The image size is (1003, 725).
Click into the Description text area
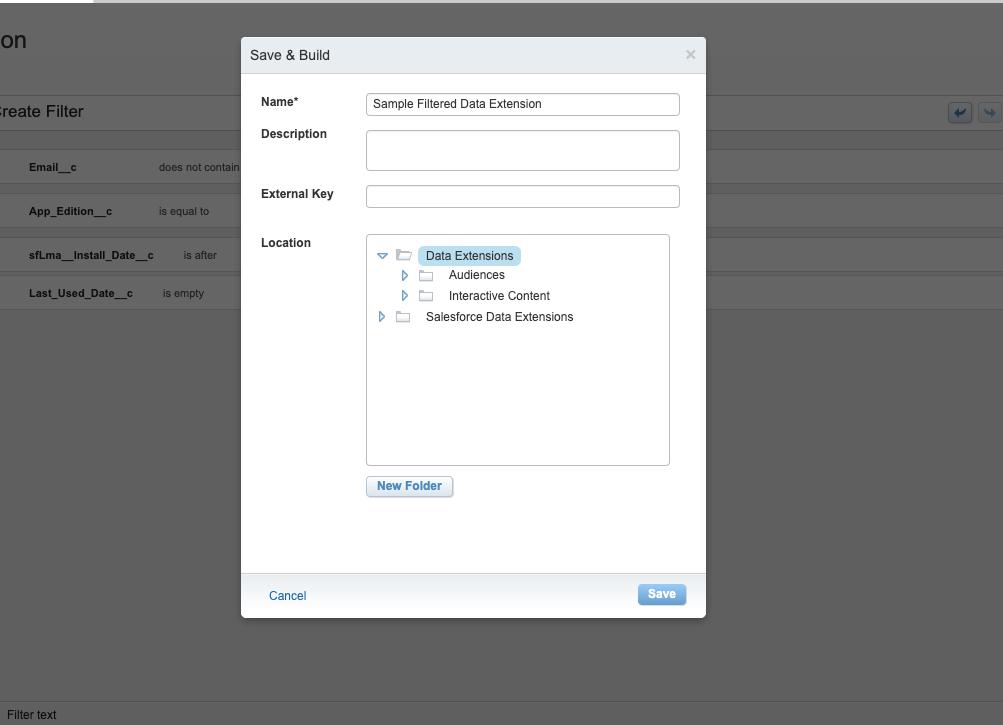tap(522, 150)
